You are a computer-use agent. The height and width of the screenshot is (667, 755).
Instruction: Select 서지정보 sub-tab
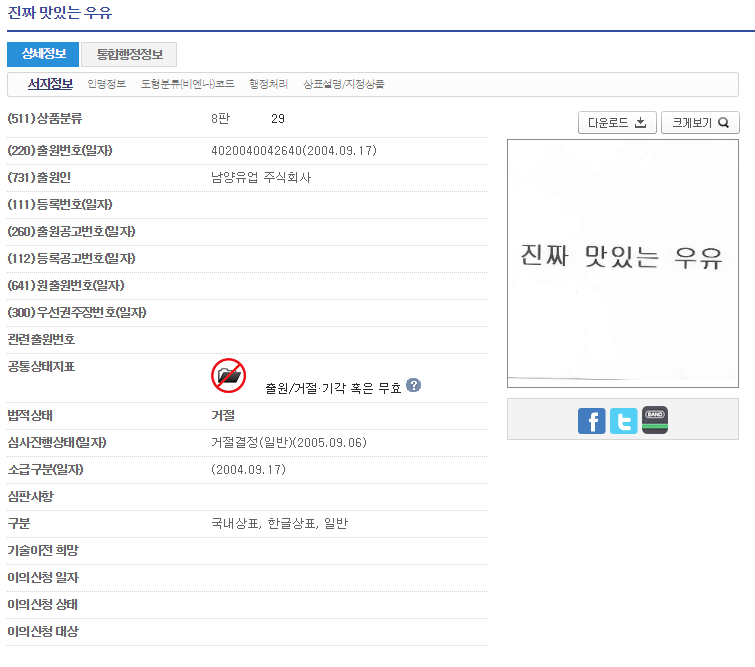pos(50,84)
